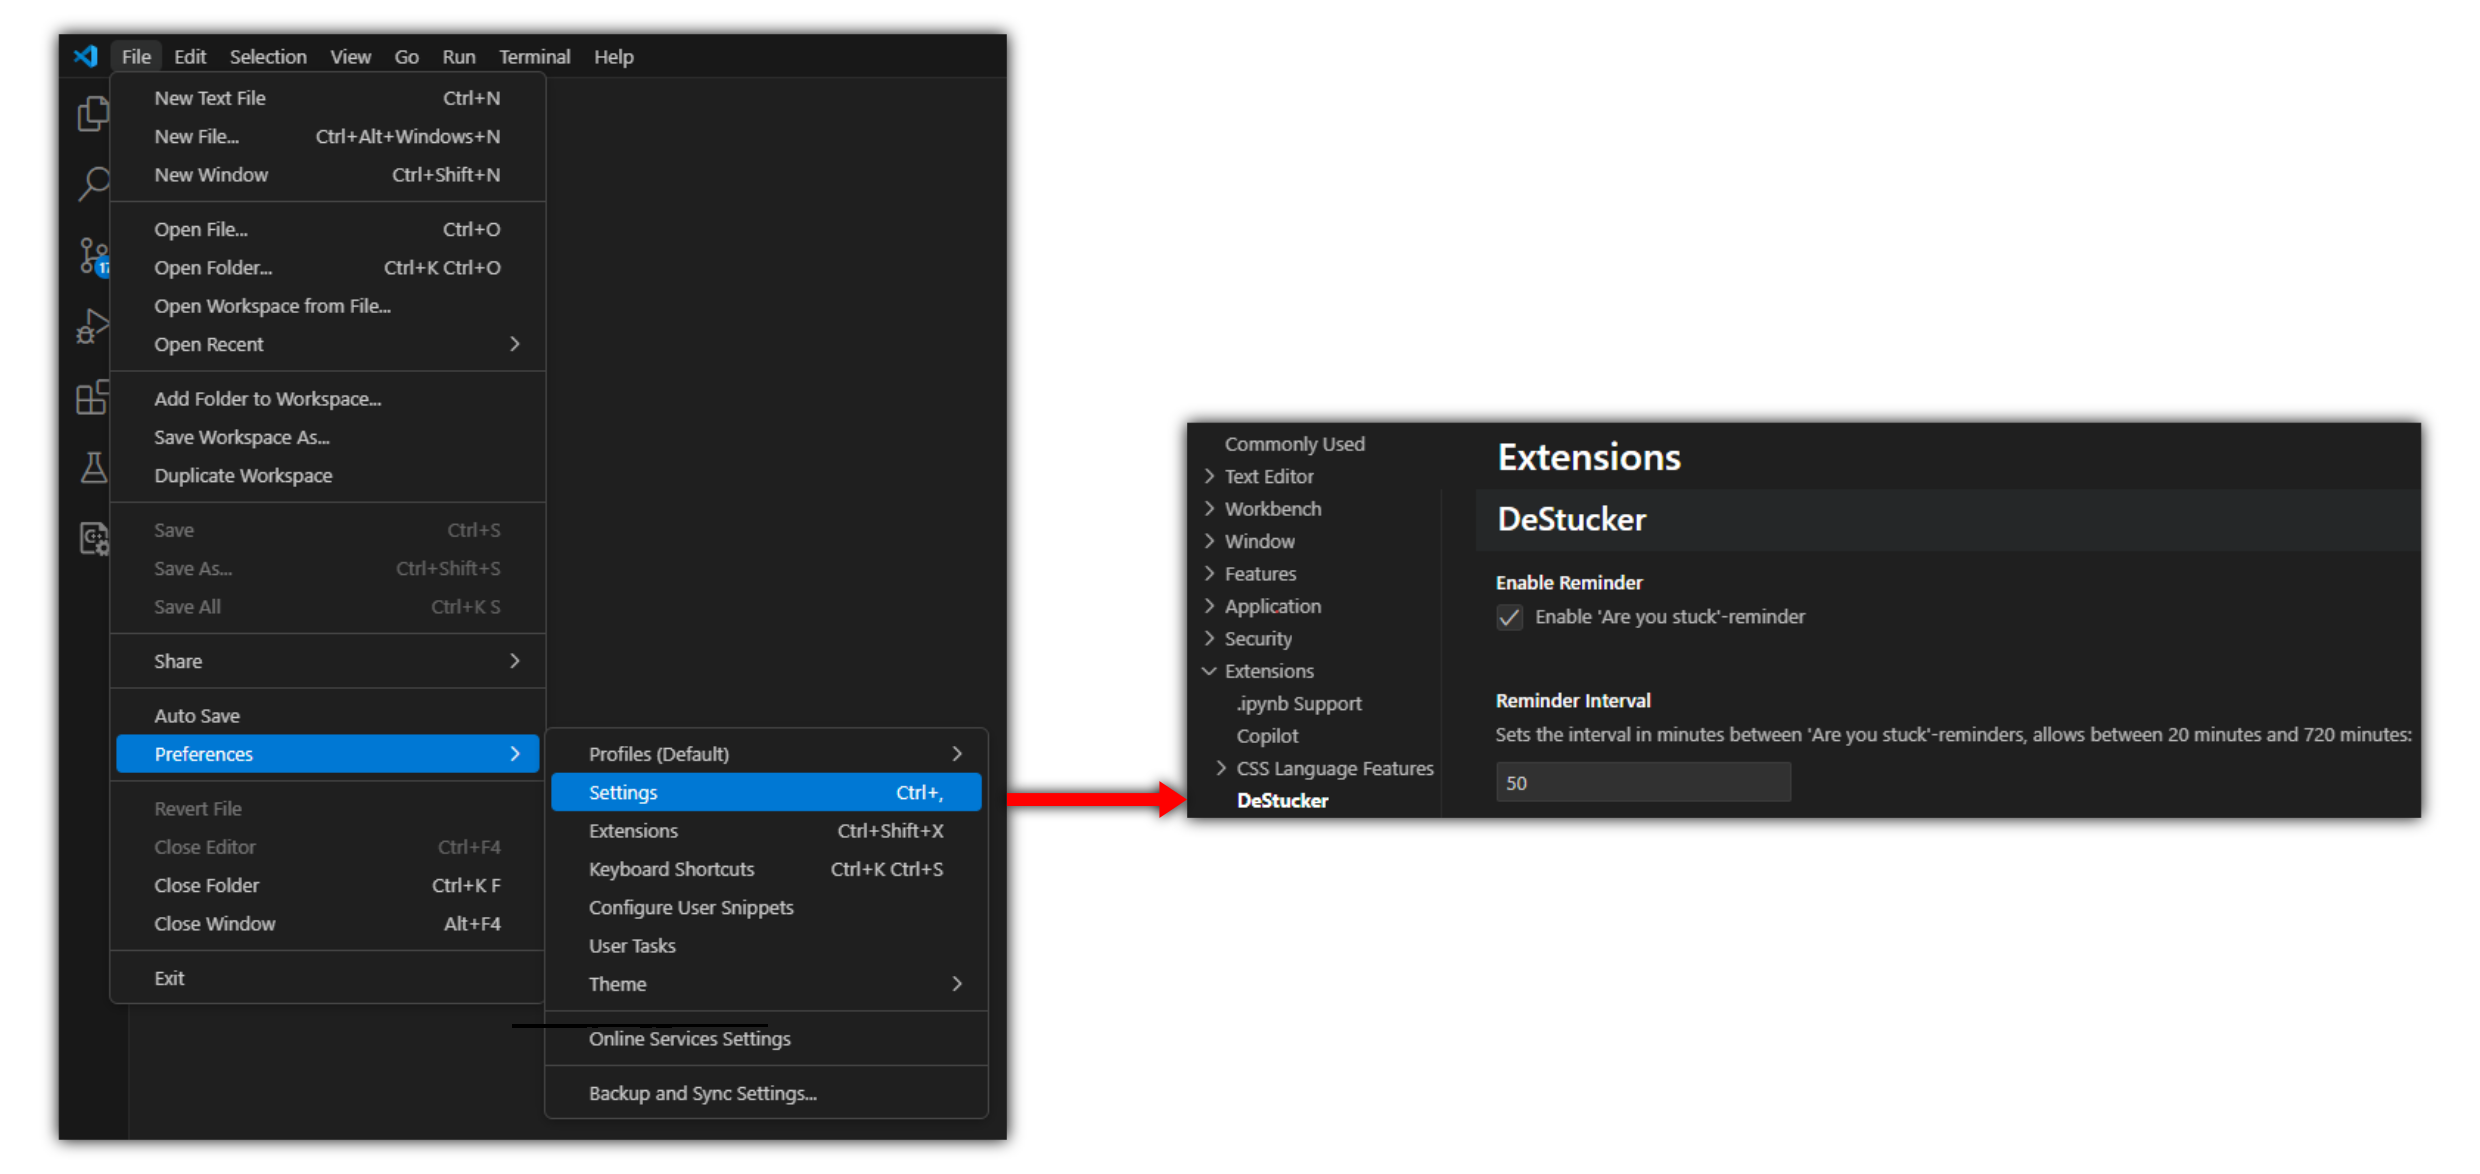This screenshot has width=2480, height=1174.
Task: Choose Keyboard Shortcuts from Preferences submenu
Action: pyautogui.click(x=671, y=869)
